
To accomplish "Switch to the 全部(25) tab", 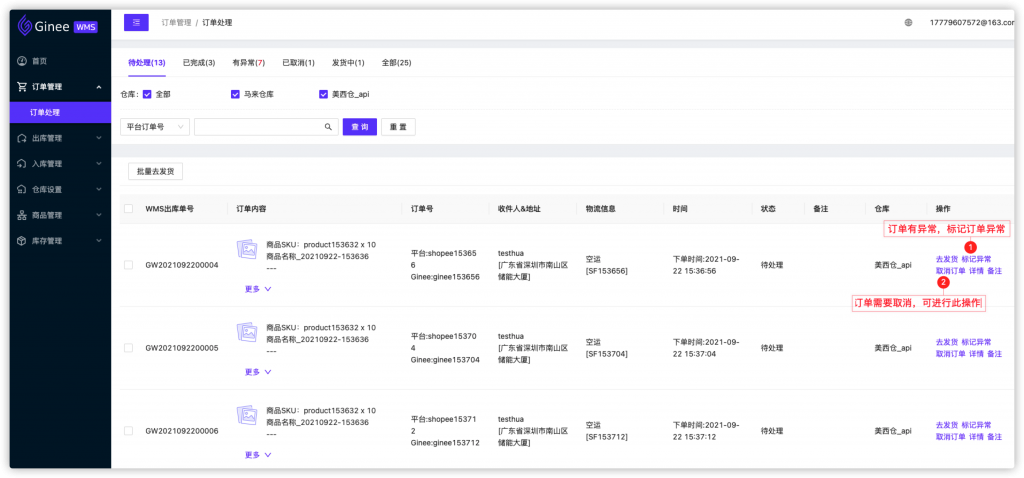I will coord(396,63).
